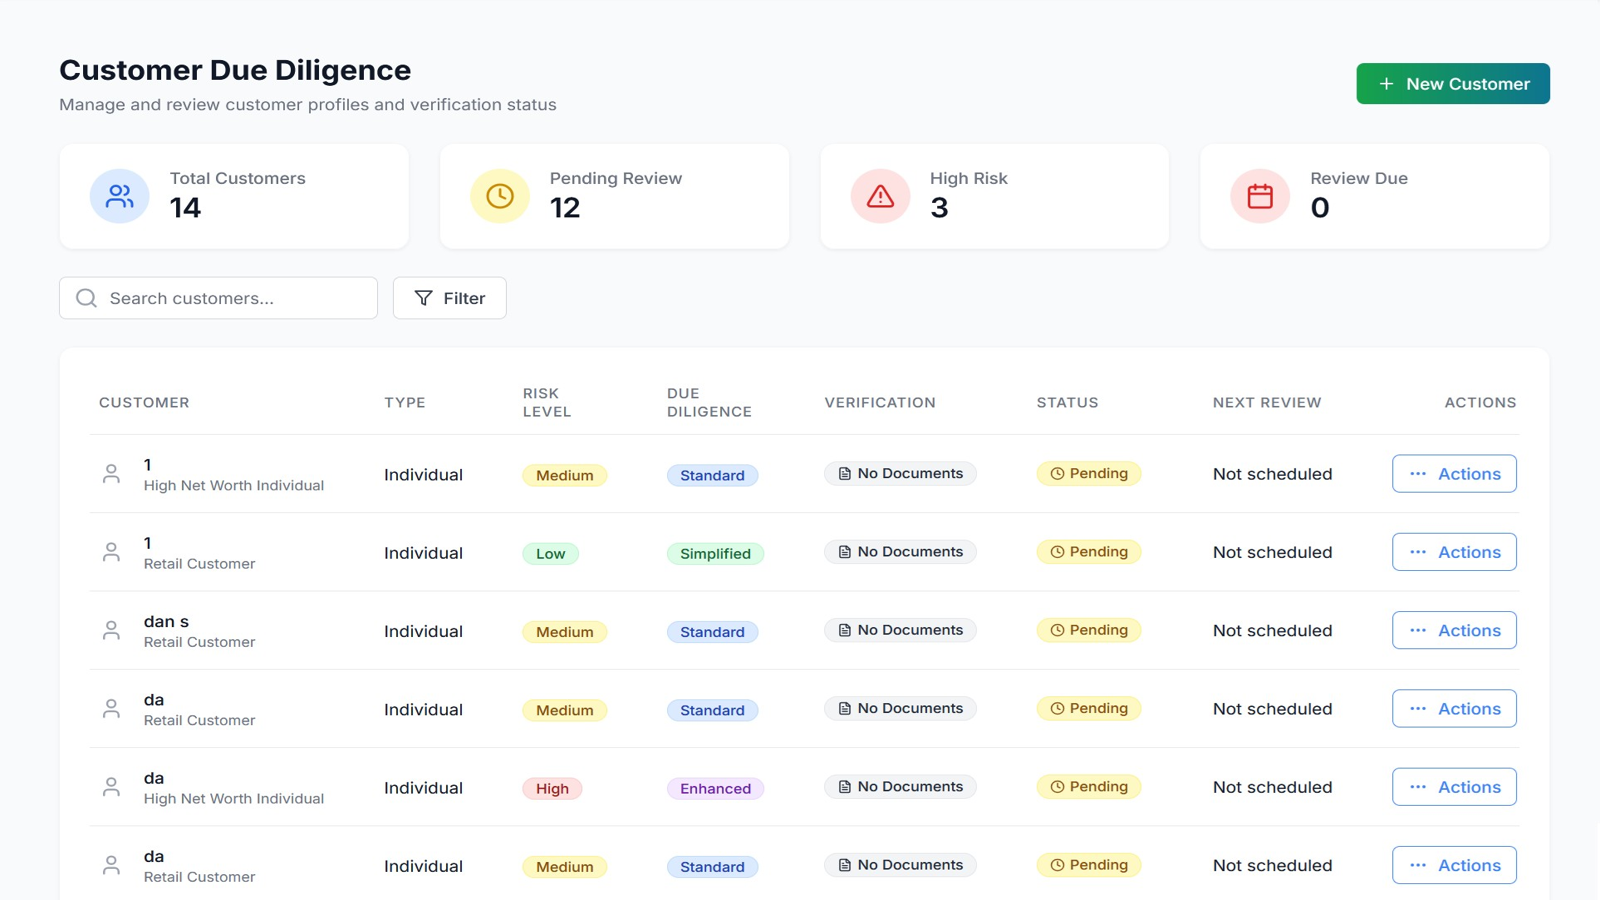Click the New Customer button
This screenshot has height=900, width=1600.
[1452, 83]
